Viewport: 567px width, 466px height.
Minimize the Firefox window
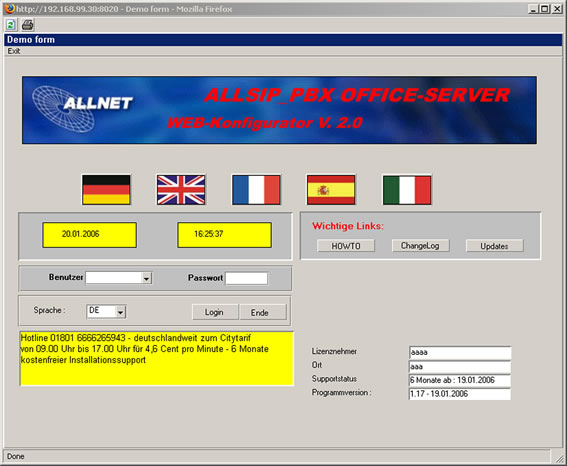(x=533, y=9)
